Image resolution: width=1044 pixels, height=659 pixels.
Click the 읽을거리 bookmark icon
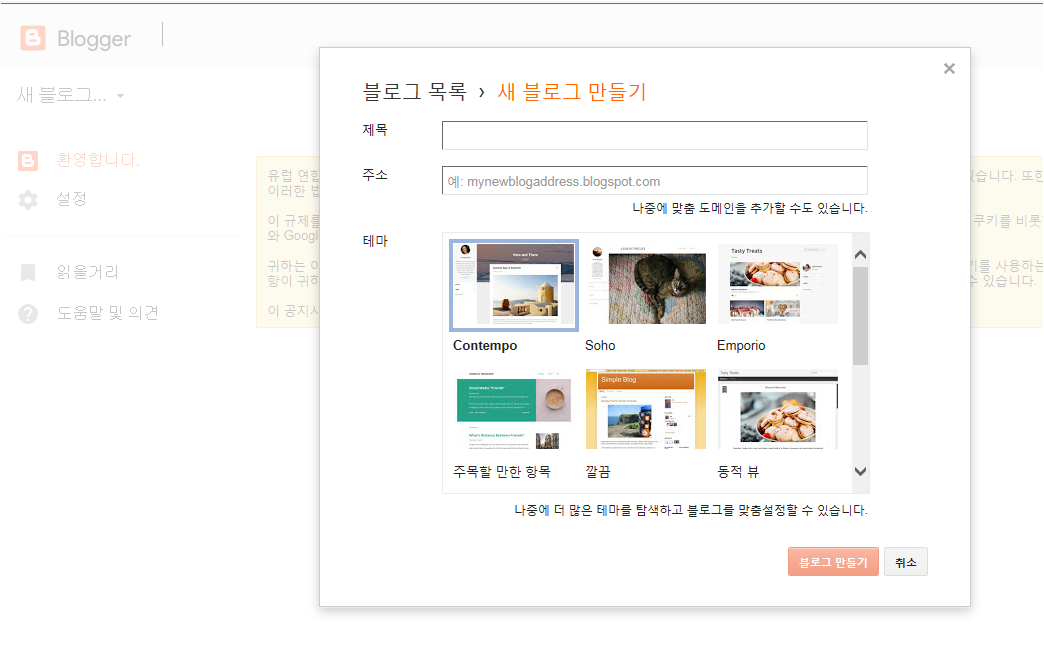tap(28, 272)
